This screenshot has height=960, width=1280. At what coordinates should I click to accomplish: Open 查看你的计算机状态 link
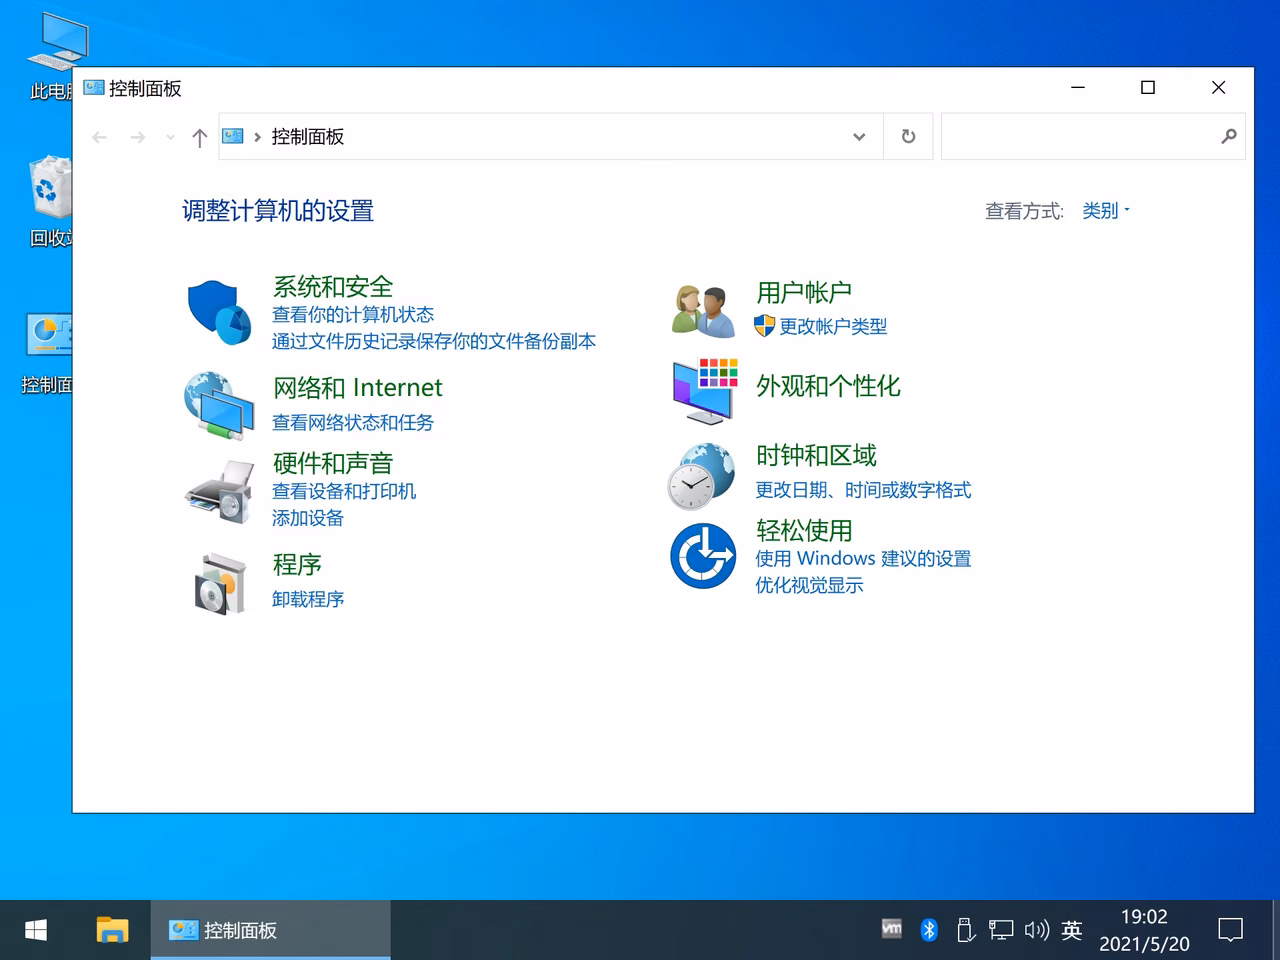(x=353, y=315)
